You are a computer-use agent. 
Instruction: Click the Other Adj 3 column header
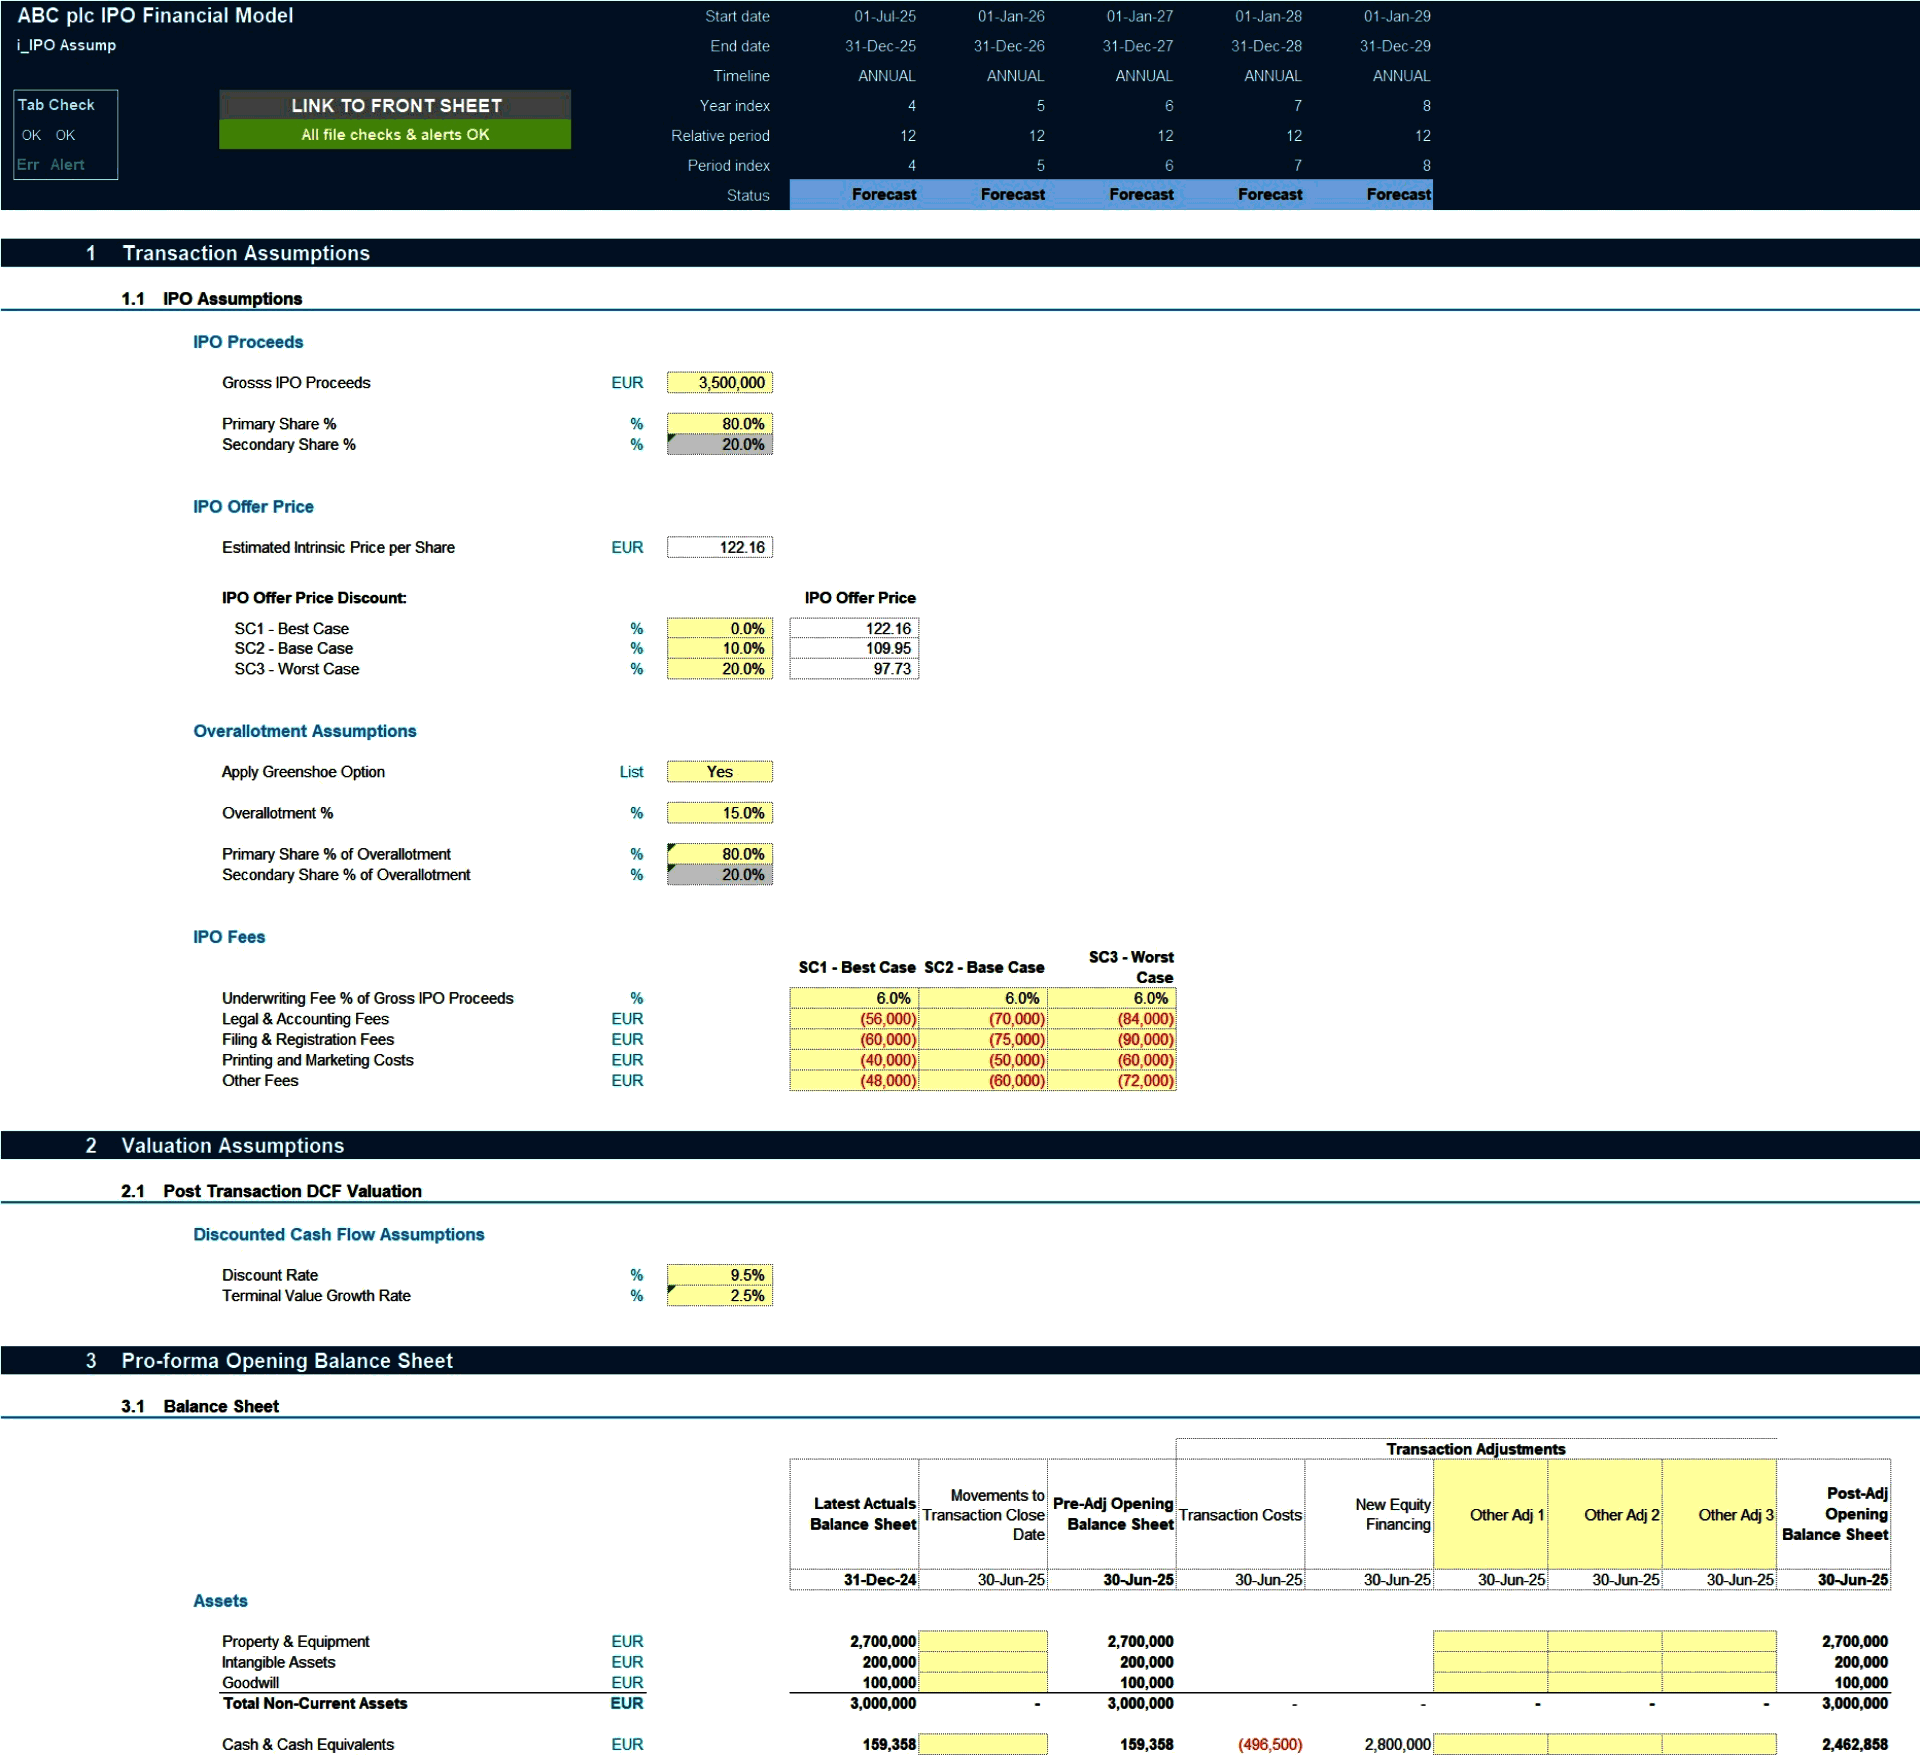click(x=1719, y=1514)
